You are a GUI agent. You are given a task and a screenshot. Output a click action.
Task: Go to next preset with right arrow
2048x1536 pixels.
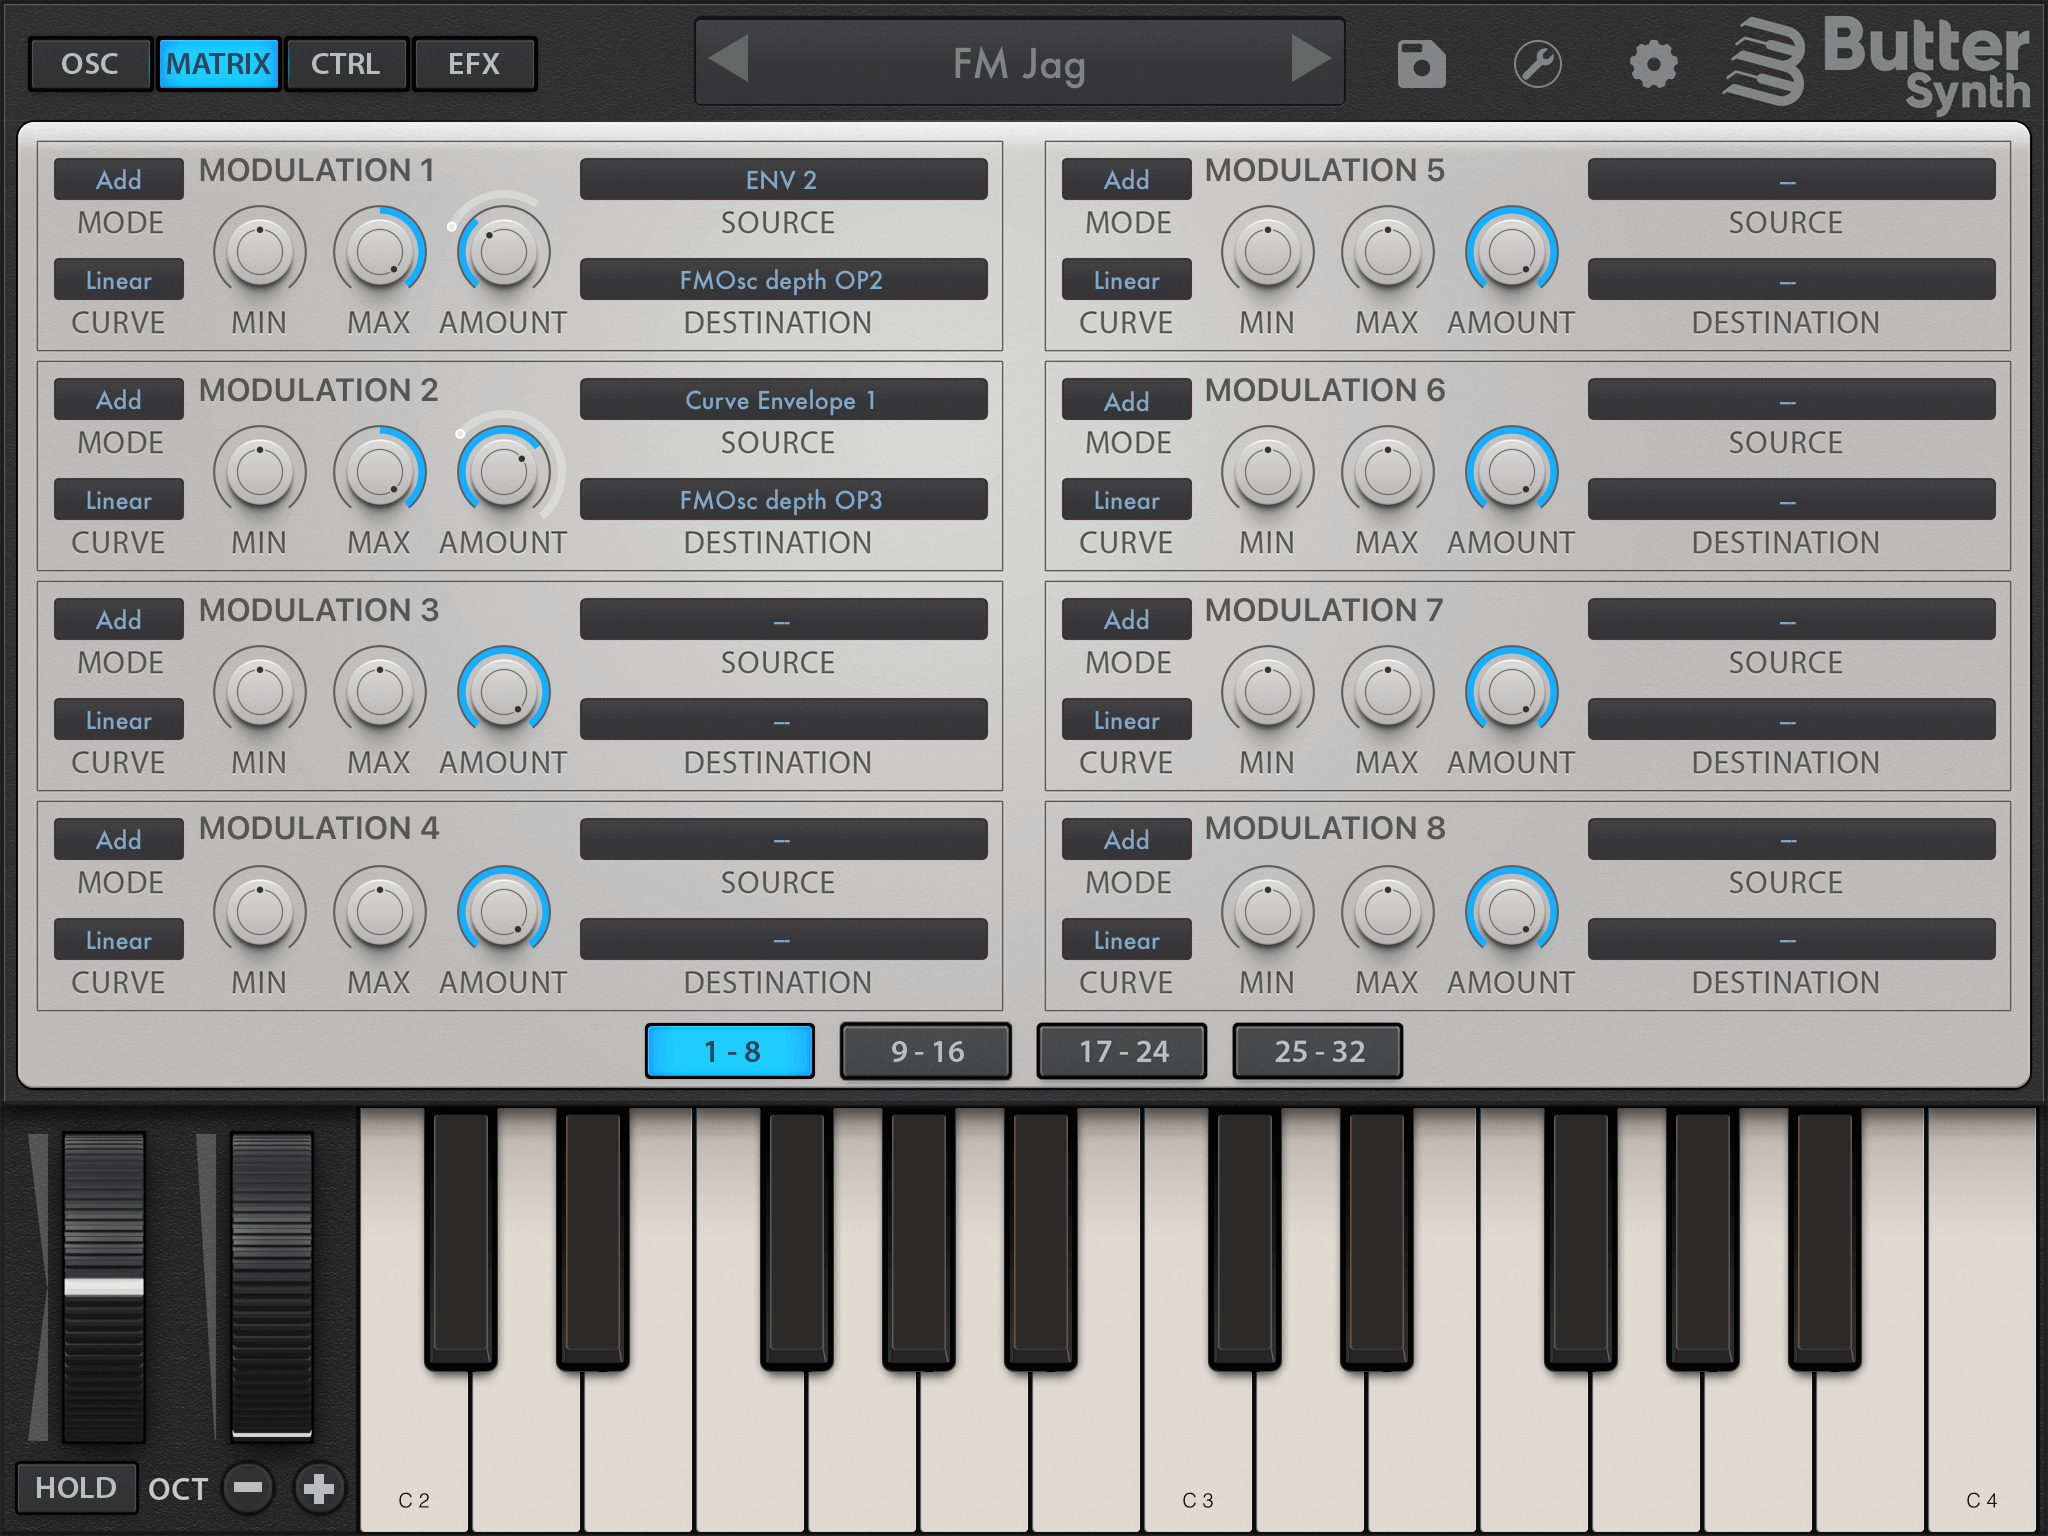pos(1310,59)
